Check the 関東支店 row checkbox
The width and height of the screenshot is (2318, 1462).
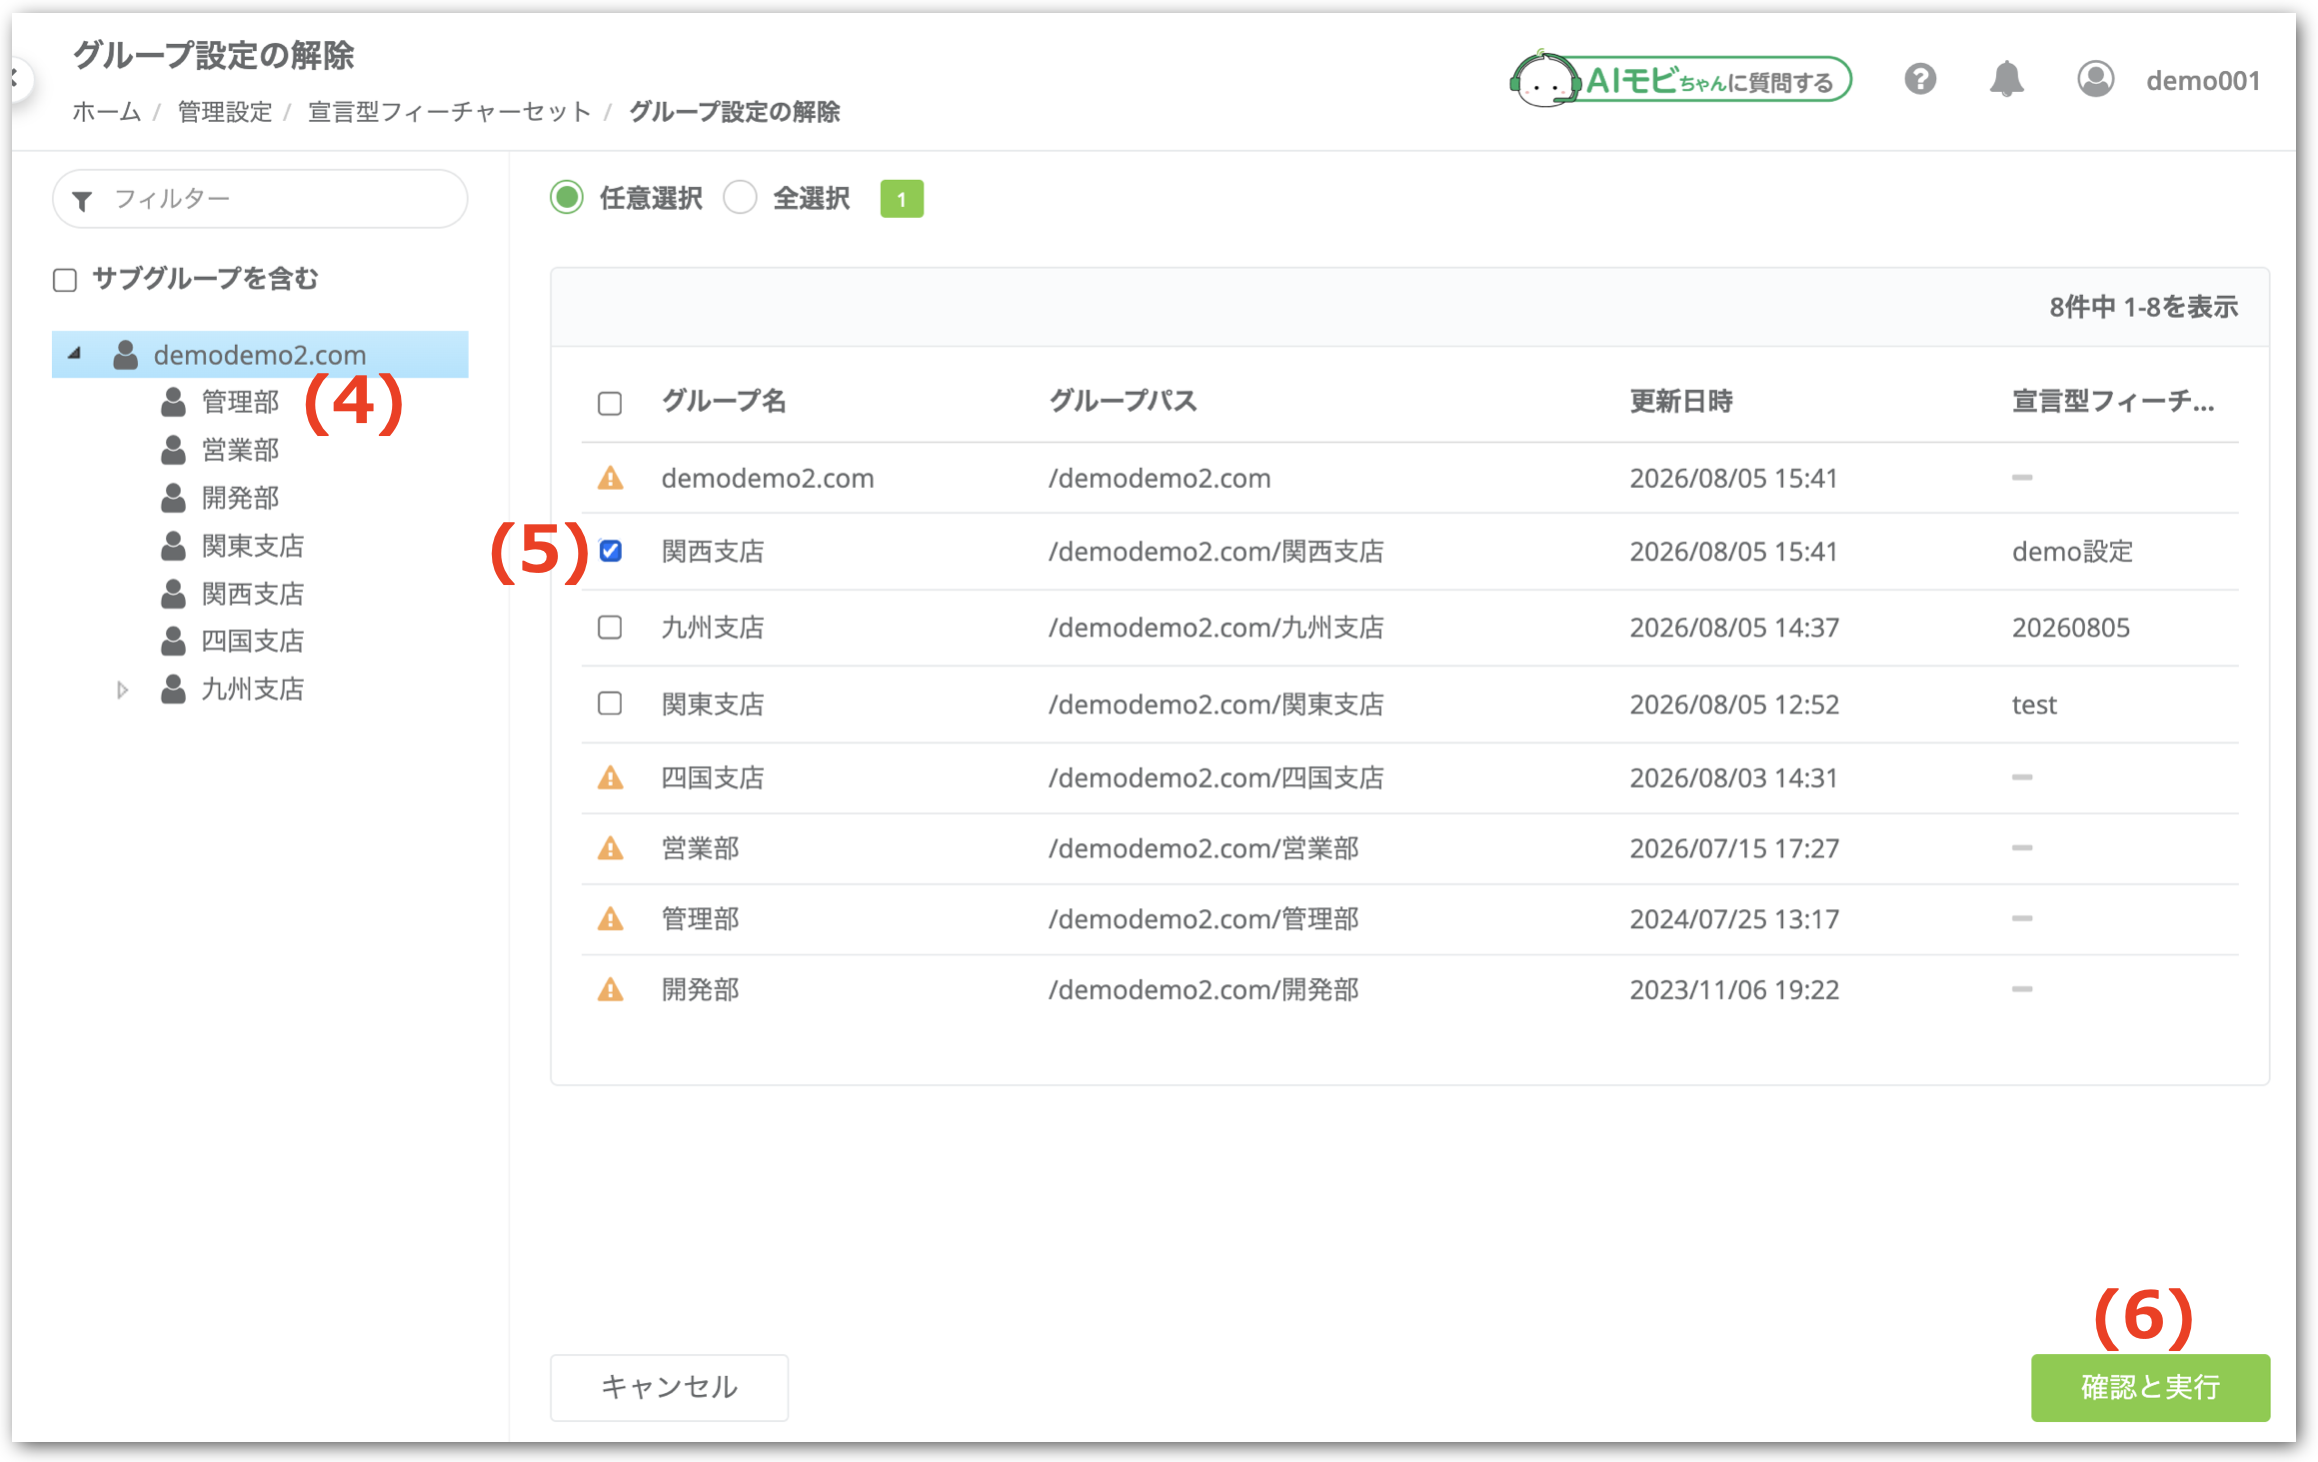point(610,703)
